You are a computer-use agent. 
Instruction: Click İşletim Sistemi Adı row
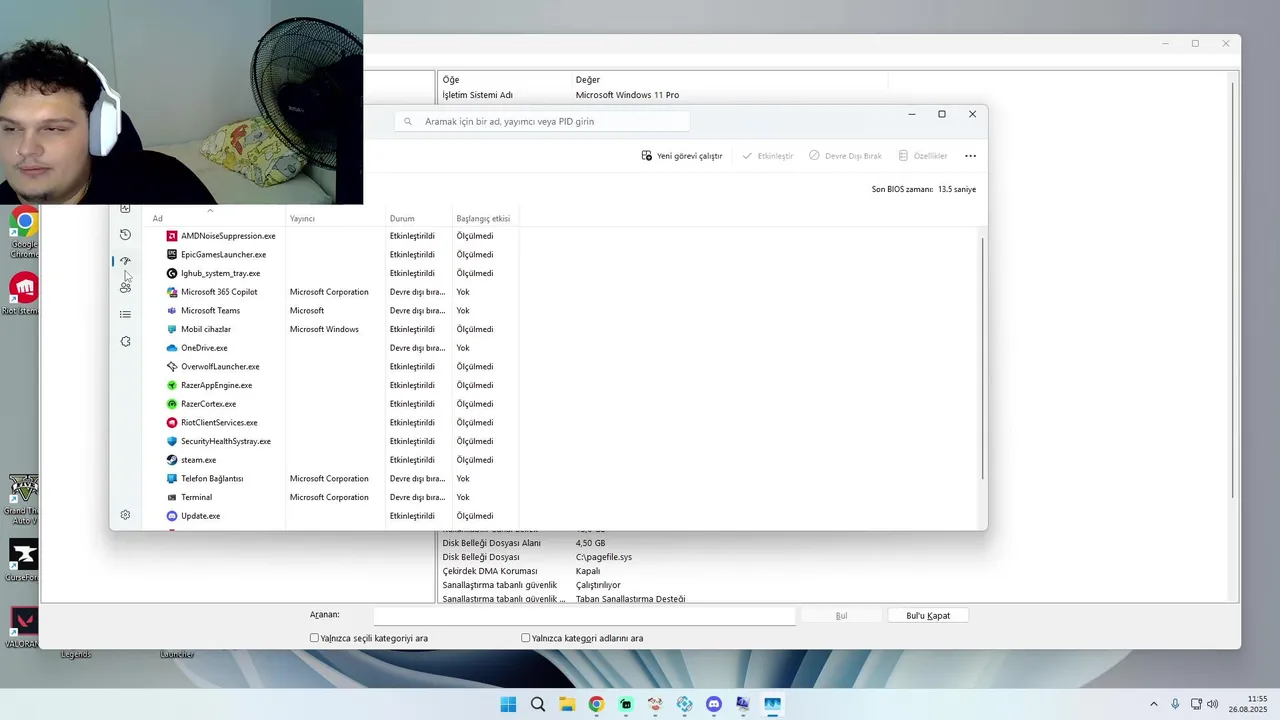click(836, 95)
